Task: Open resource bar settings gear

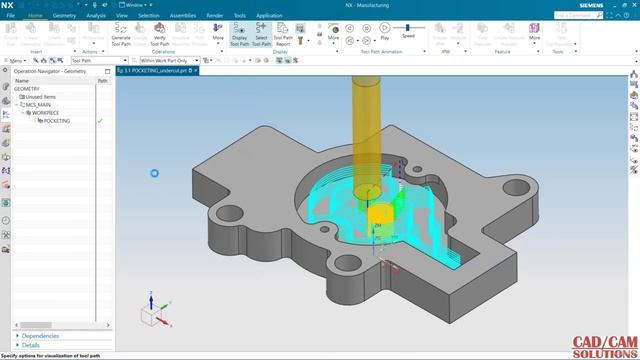Action: tap(5, 70)
